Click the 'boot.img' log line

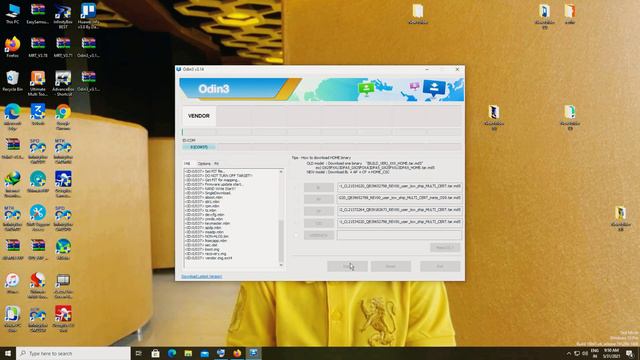coord(202,249)
